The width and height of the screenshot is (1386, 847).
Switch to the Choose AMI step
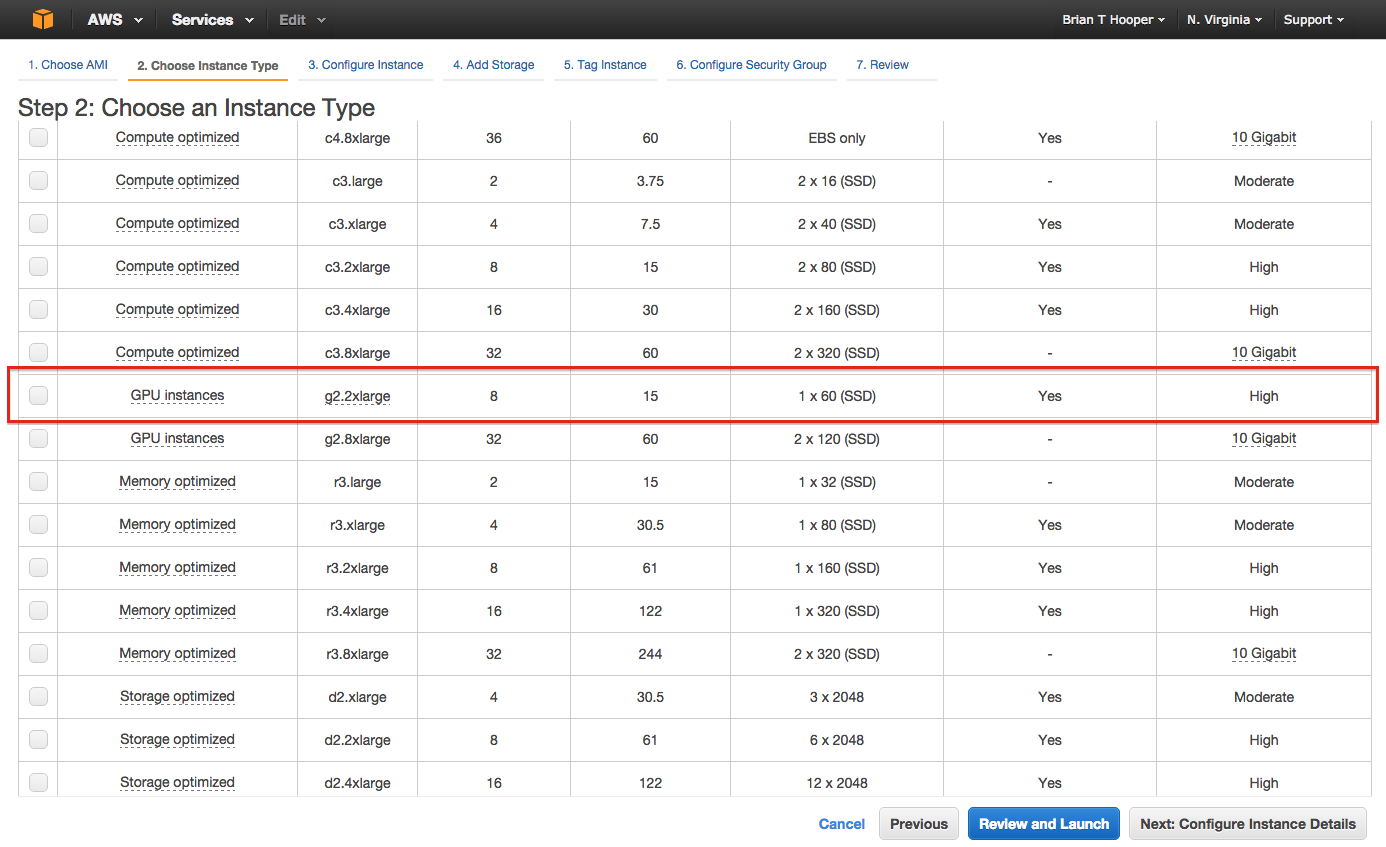click(67, 64)
